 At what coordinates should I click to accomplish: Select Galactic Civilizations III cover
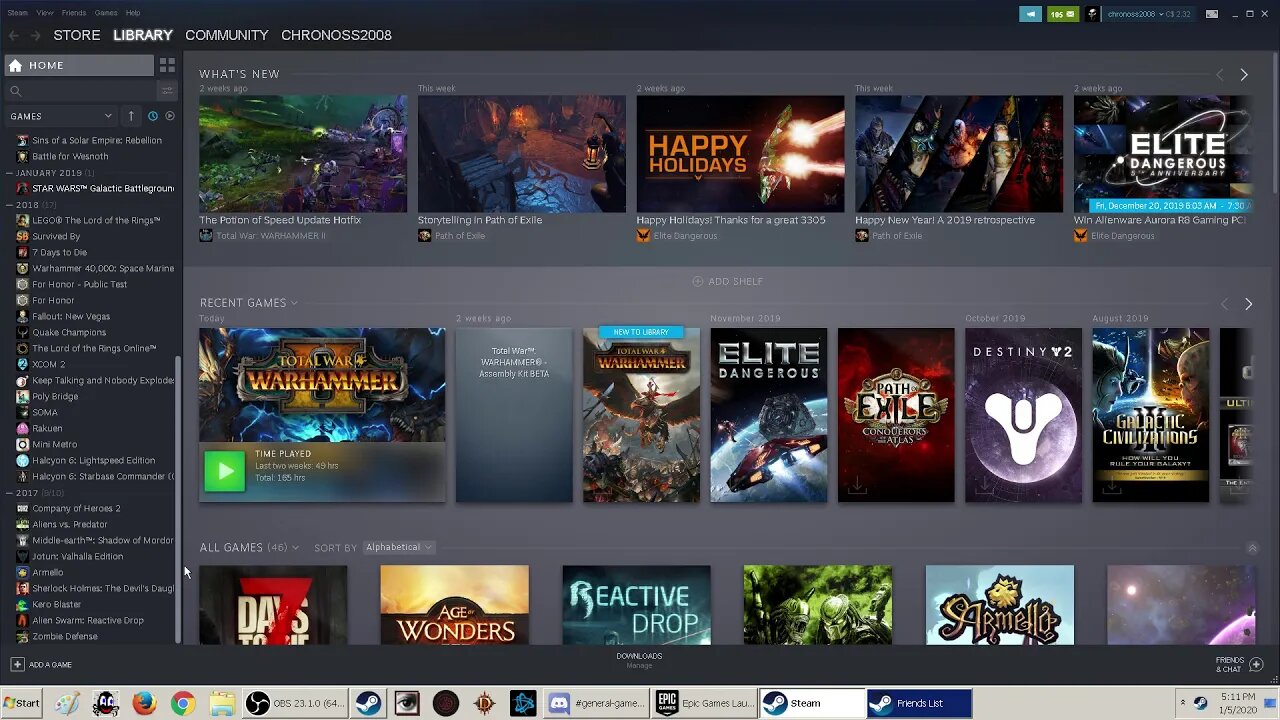[1151, 415]
